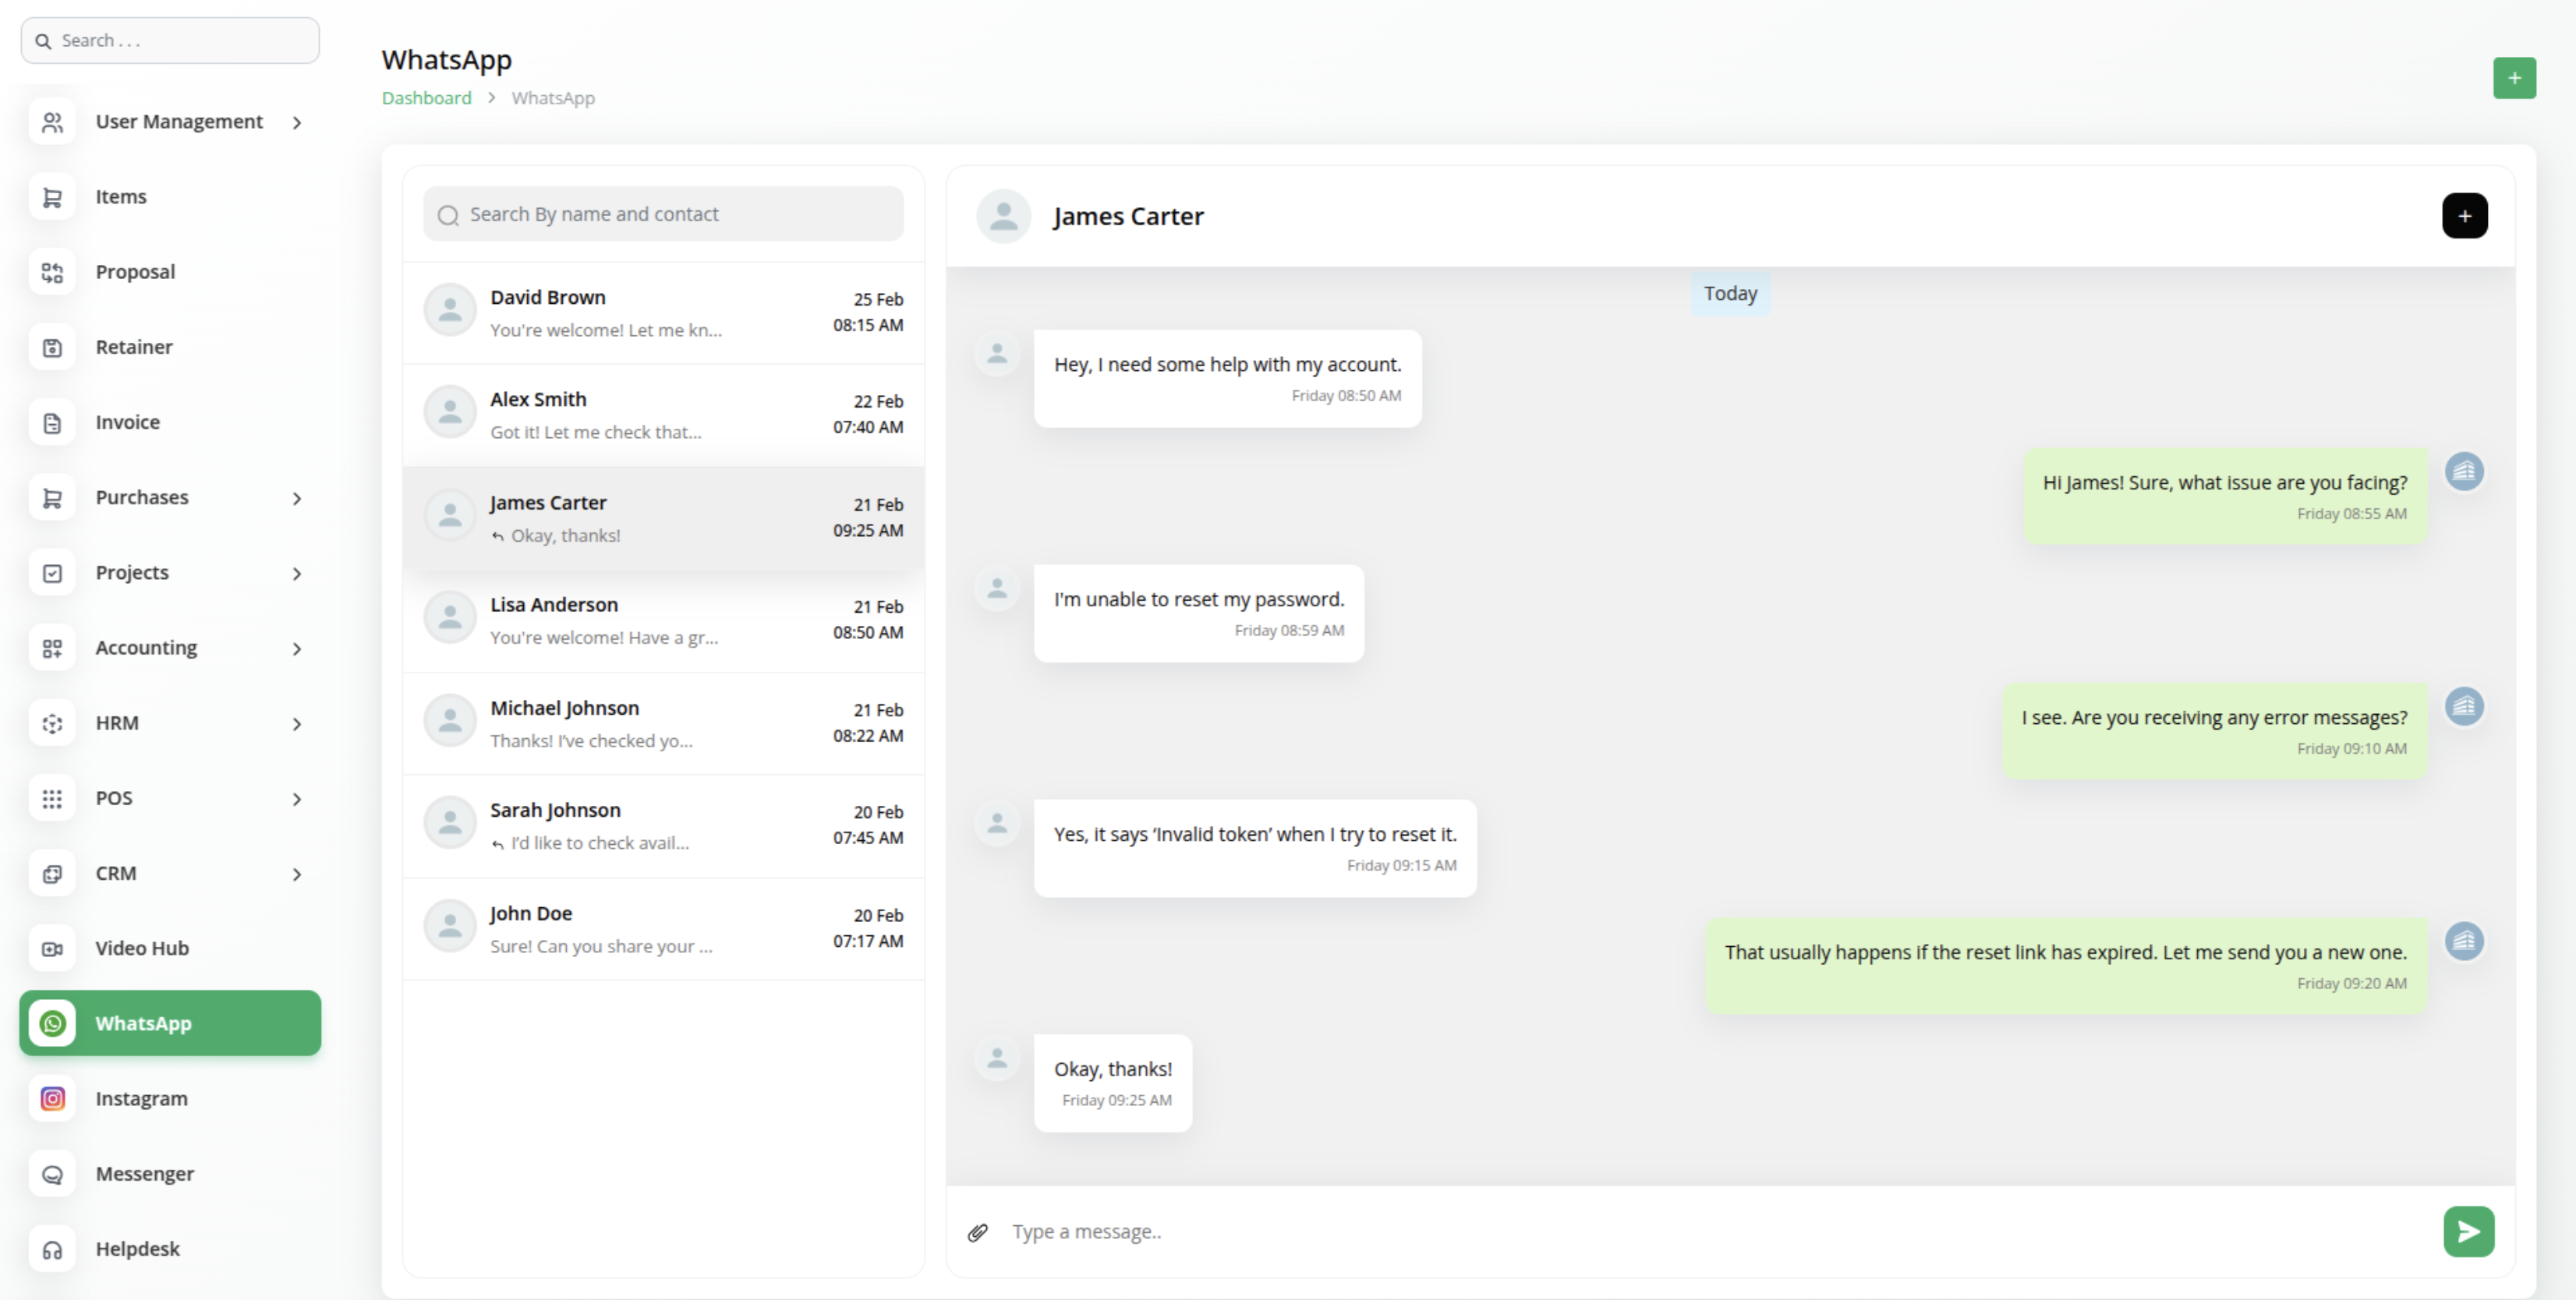Click the Helpdesk headset icon

point(52,1249)
